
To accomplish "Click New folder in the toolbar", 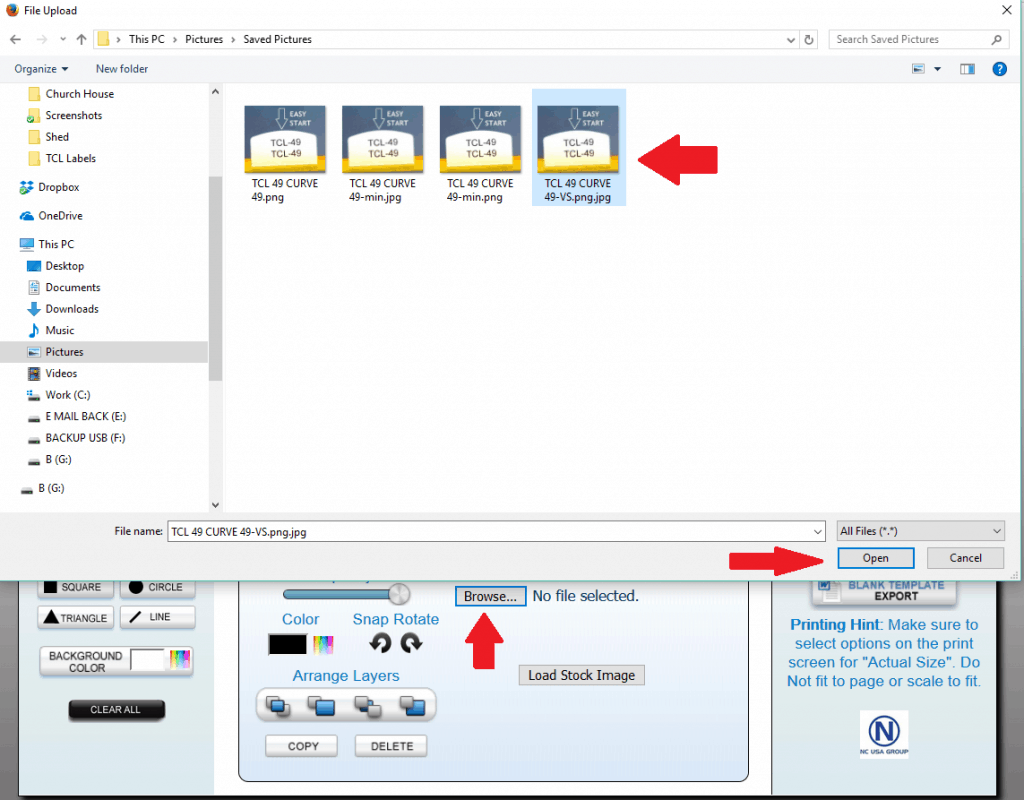I will (x=122, y=69).
